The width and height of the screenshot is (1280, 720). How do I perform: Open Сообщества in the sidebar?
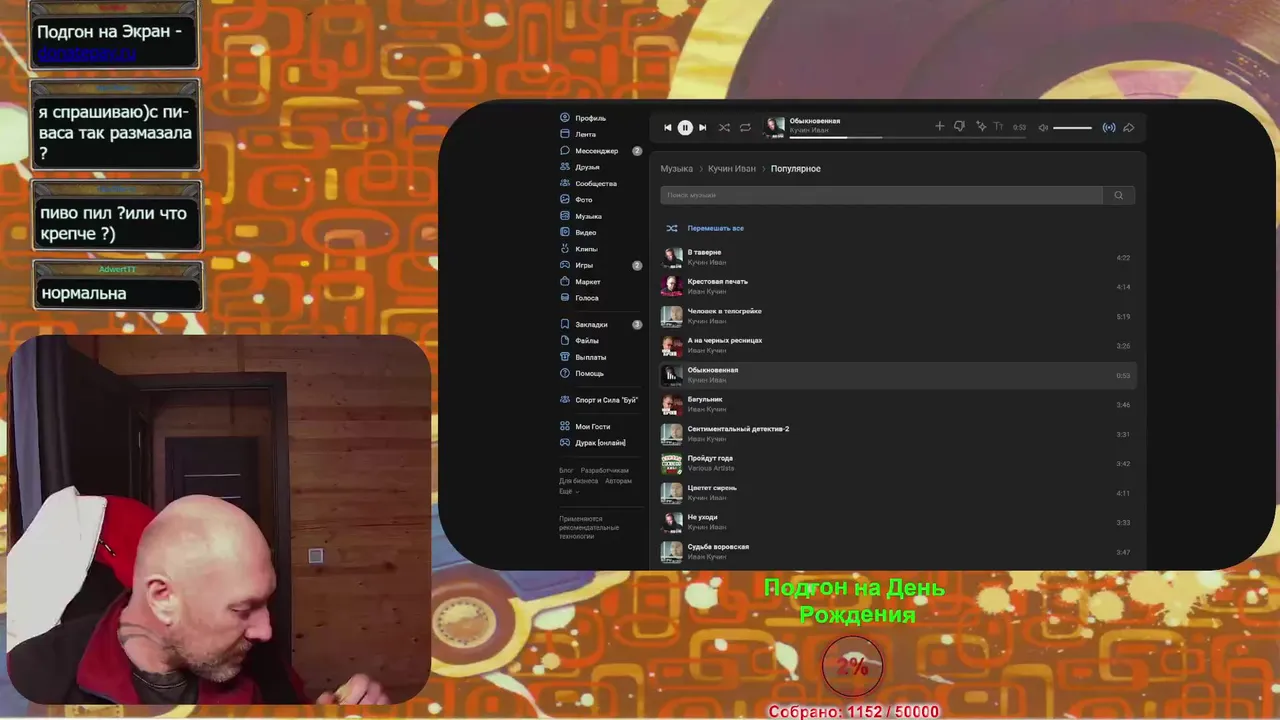click(x=588, y=183)
